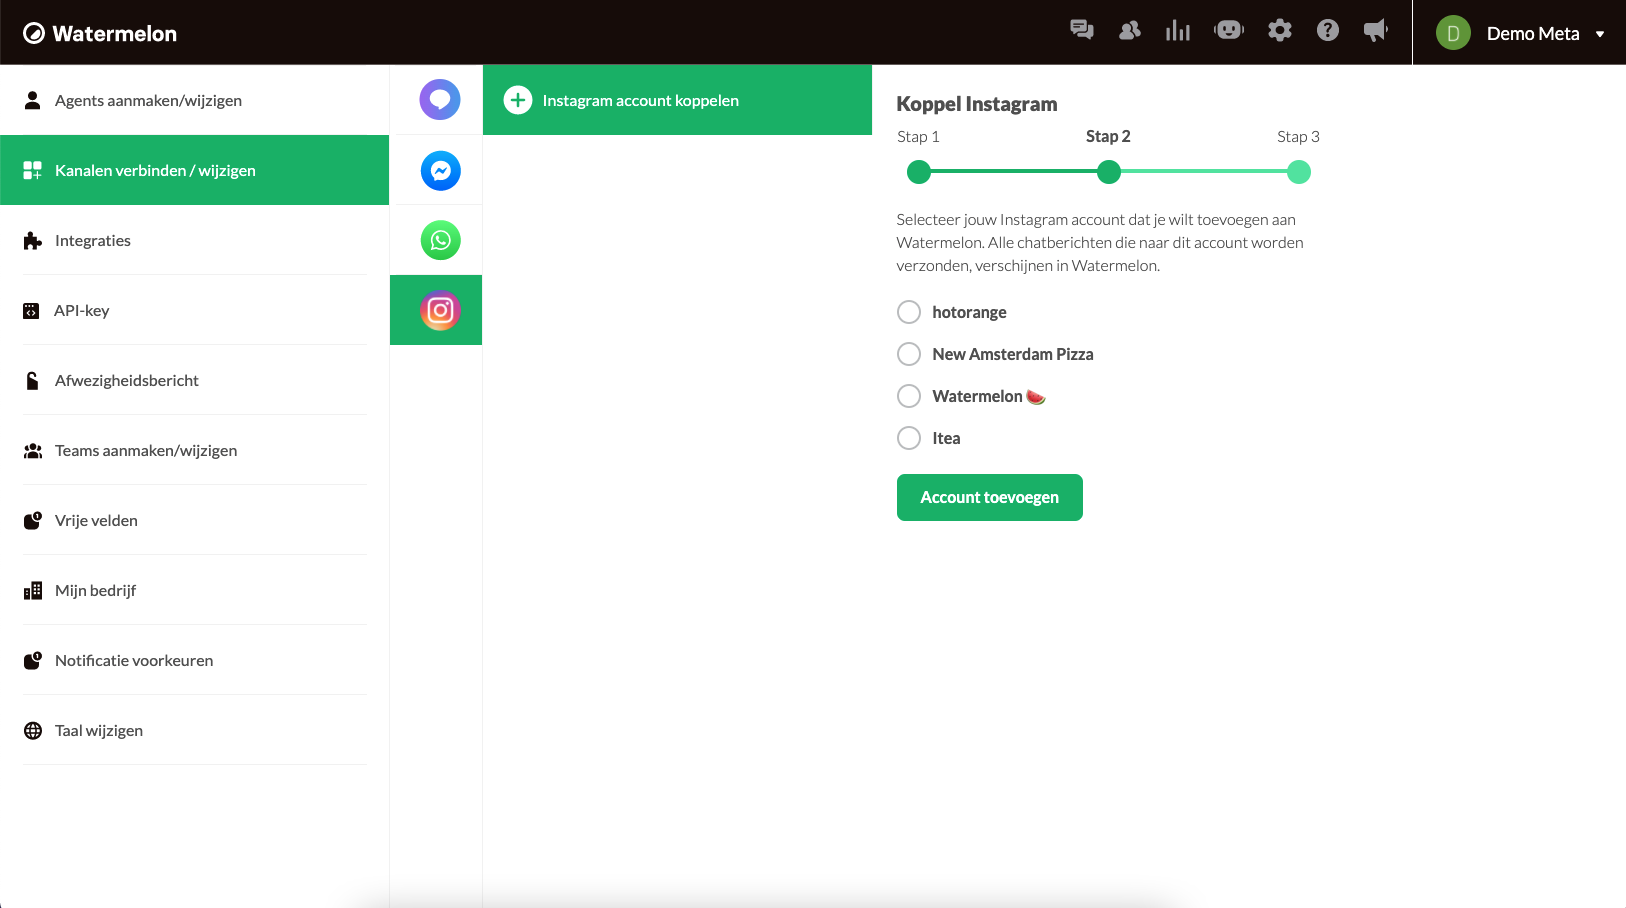Open Afwezigheidsbericht menu item
Screen dimensions: 1626x908
tap(194, 380)
